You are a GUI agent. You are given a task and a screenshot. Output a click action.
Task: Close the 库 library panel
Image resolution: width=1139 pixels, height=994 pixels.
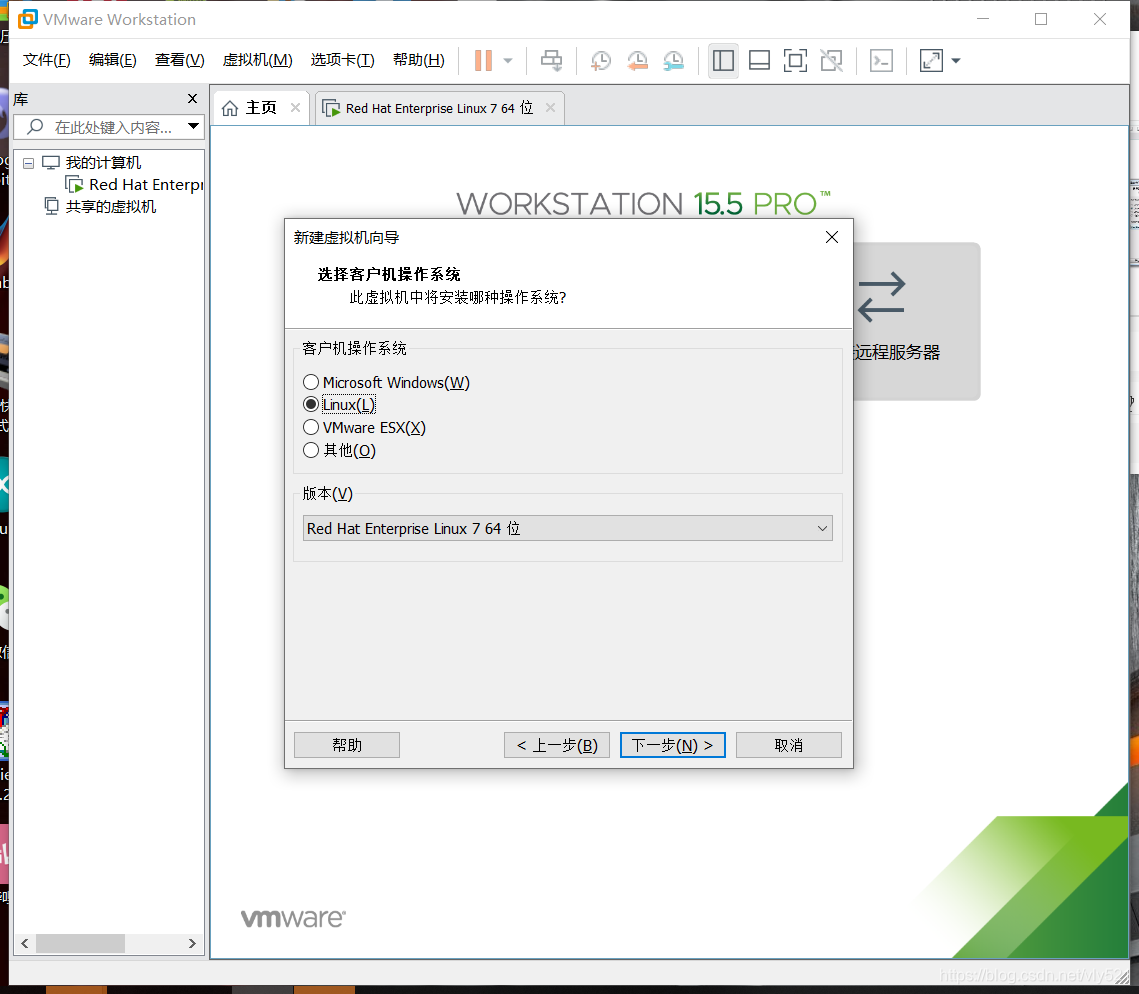[x=192, y=99]
